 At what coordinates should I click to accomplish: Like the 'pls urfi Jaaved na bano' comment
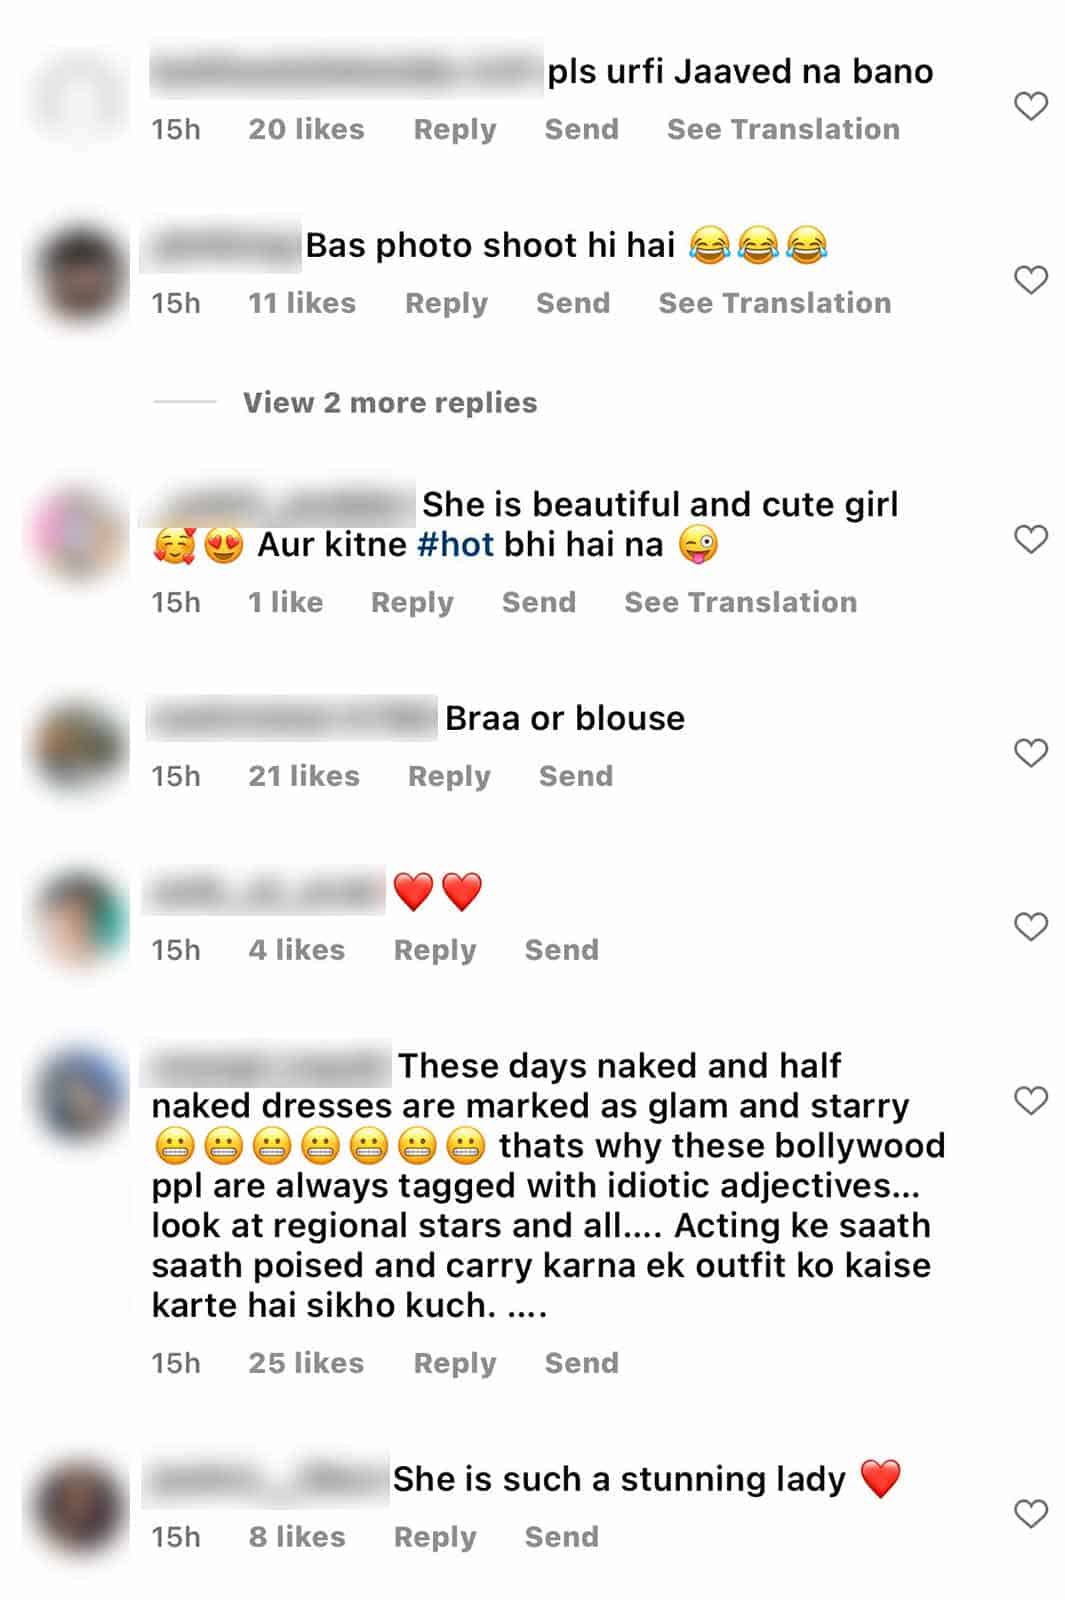tap(1031, 106)
